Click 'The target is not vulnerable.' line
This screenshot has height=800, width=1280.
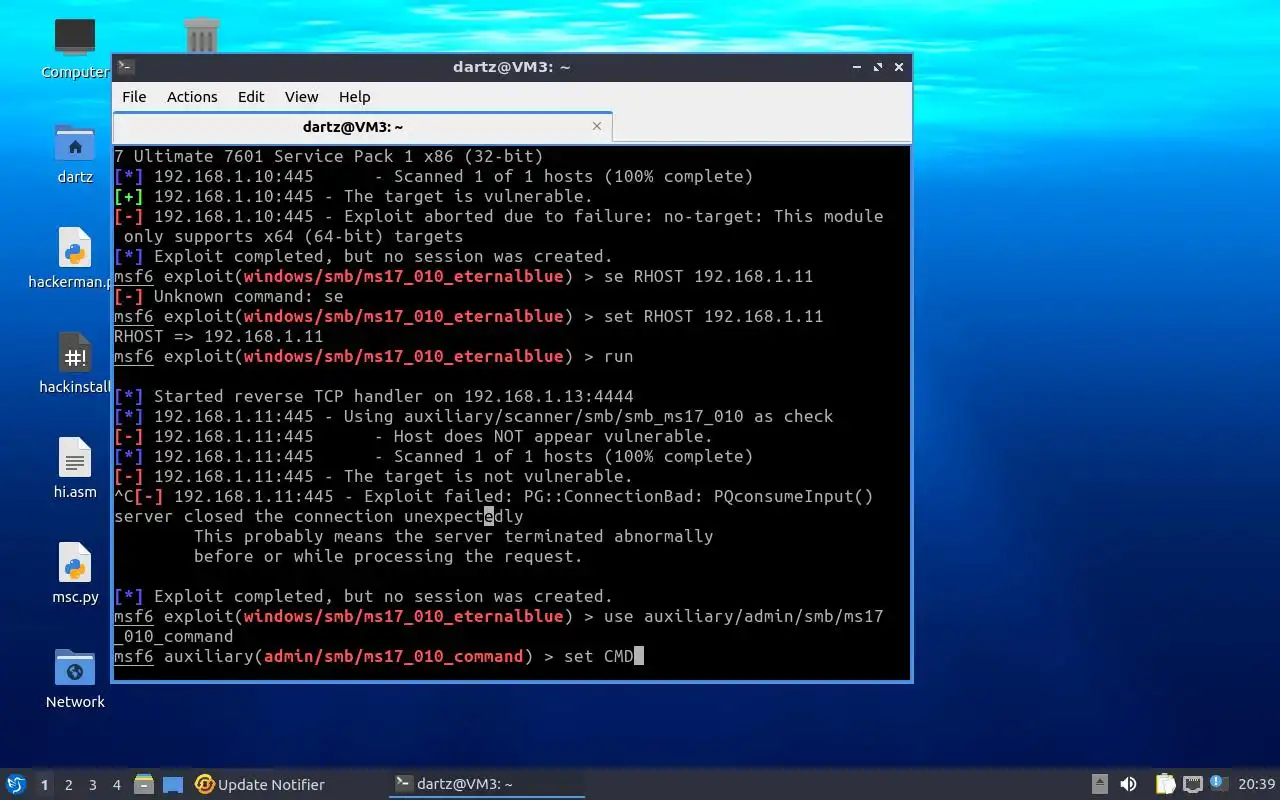(x=374, y=476)
